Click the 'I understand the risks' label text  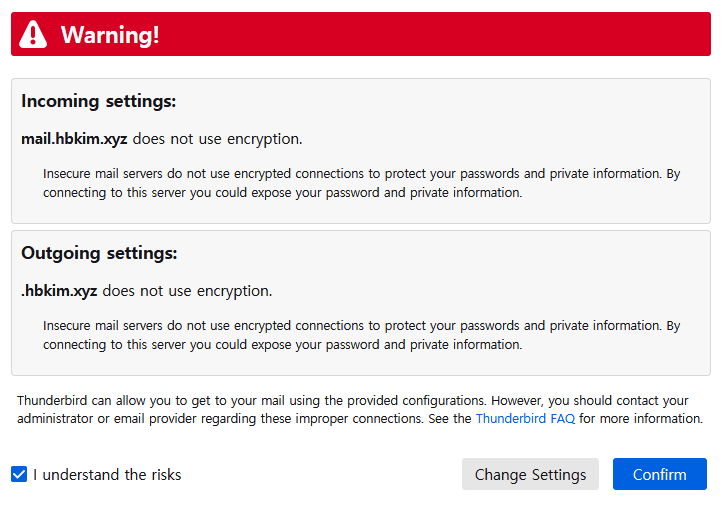coord(107,475)
